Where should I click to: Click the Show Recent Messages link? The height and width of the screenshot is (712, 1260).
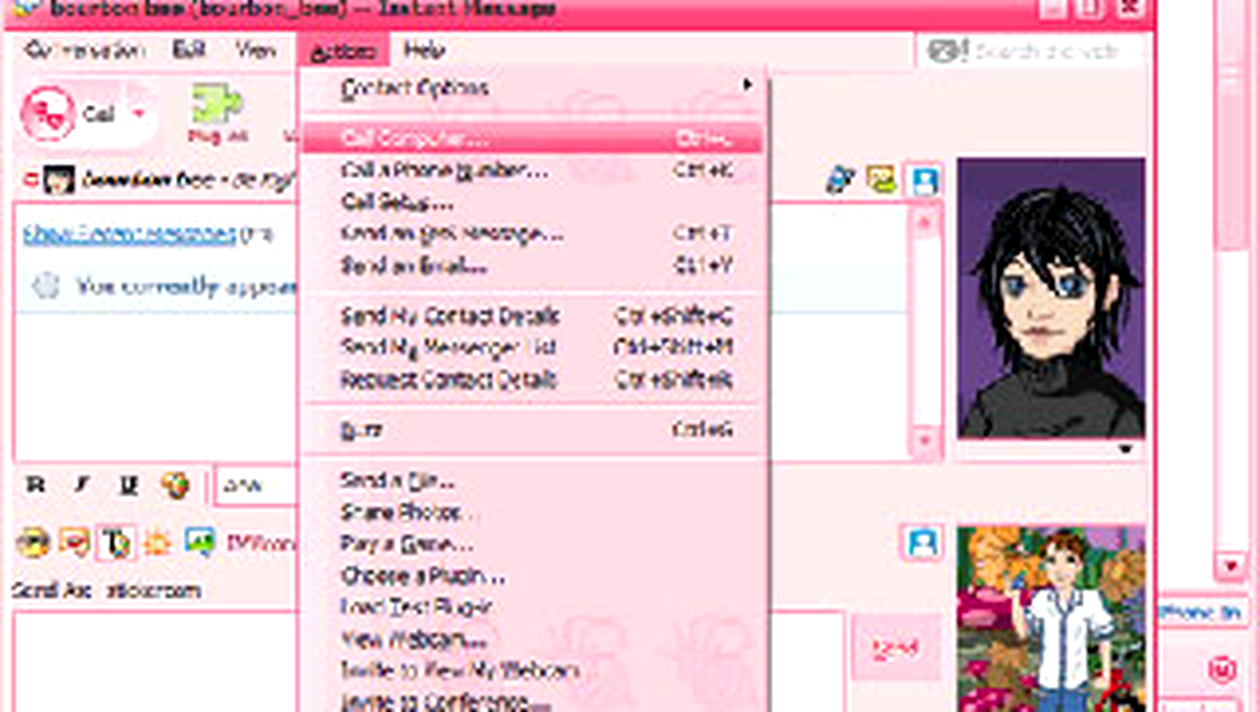point(129,234)
